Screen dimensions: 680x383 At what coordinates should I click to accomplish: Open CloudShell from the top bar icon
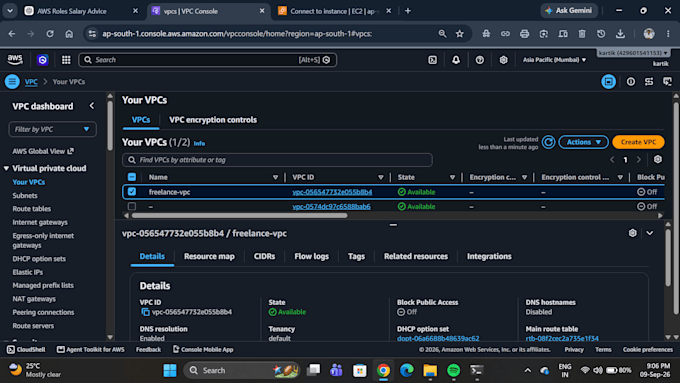(432, 60)
